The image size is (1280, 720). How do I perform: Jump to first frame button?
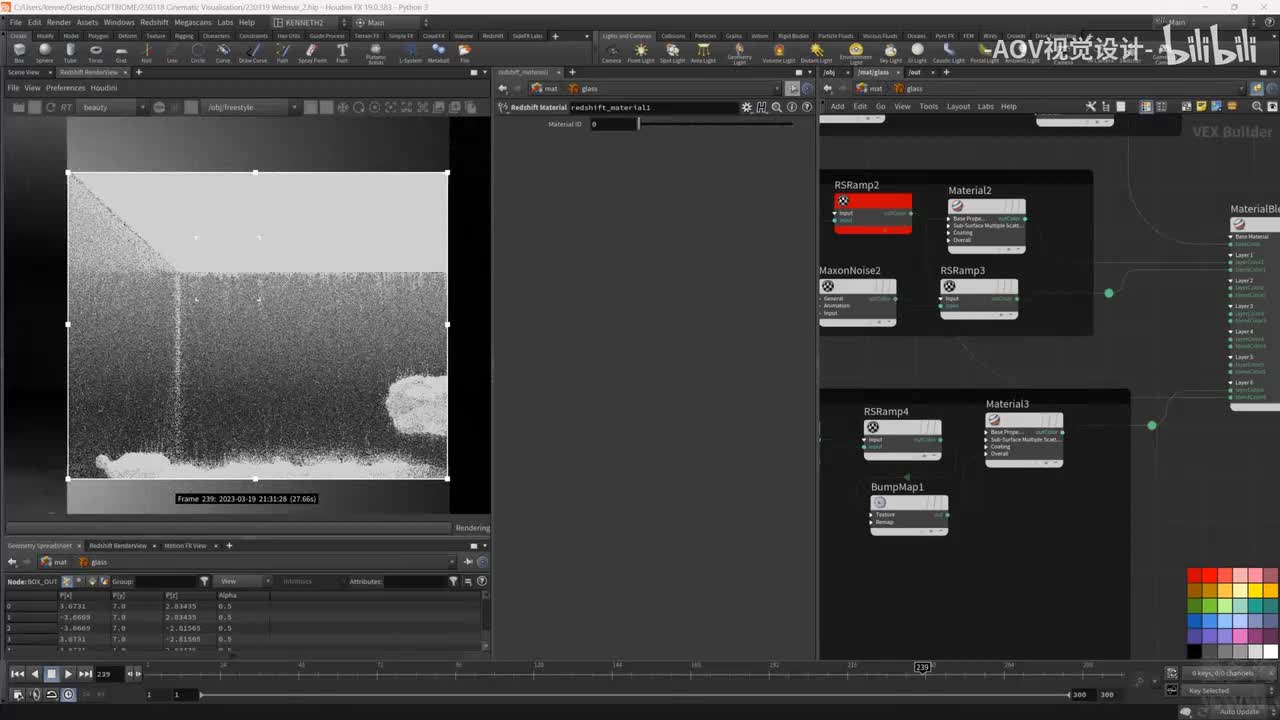click(x=17, y=674)
